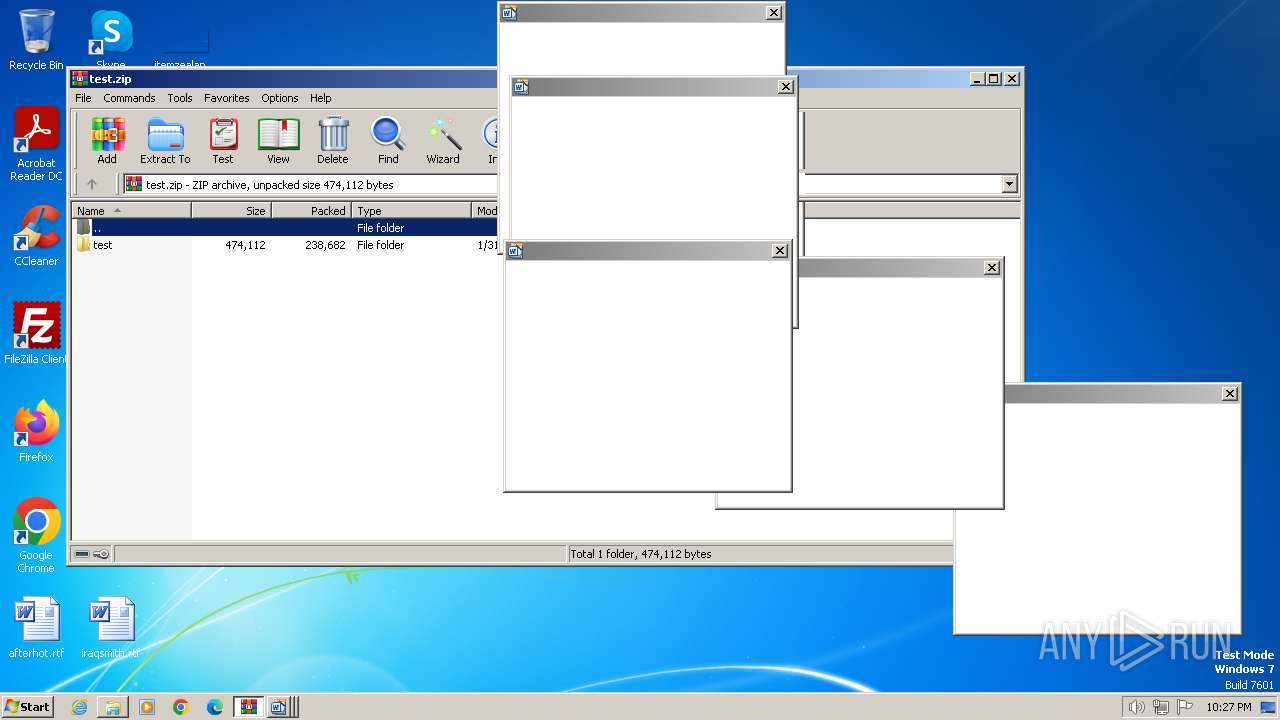The width and height of the screenshot is (1280, 720).
Task: Open the Favorites menu
Action: 227,98
